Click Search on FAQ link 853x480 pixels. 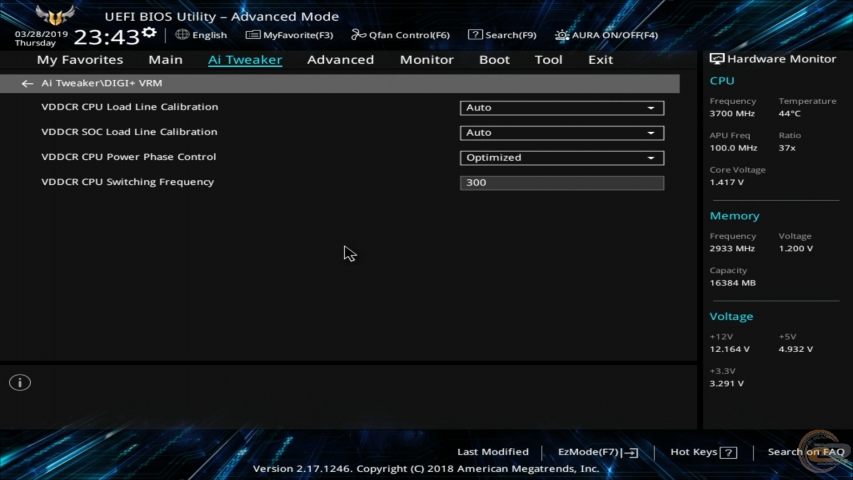(805, 452)
